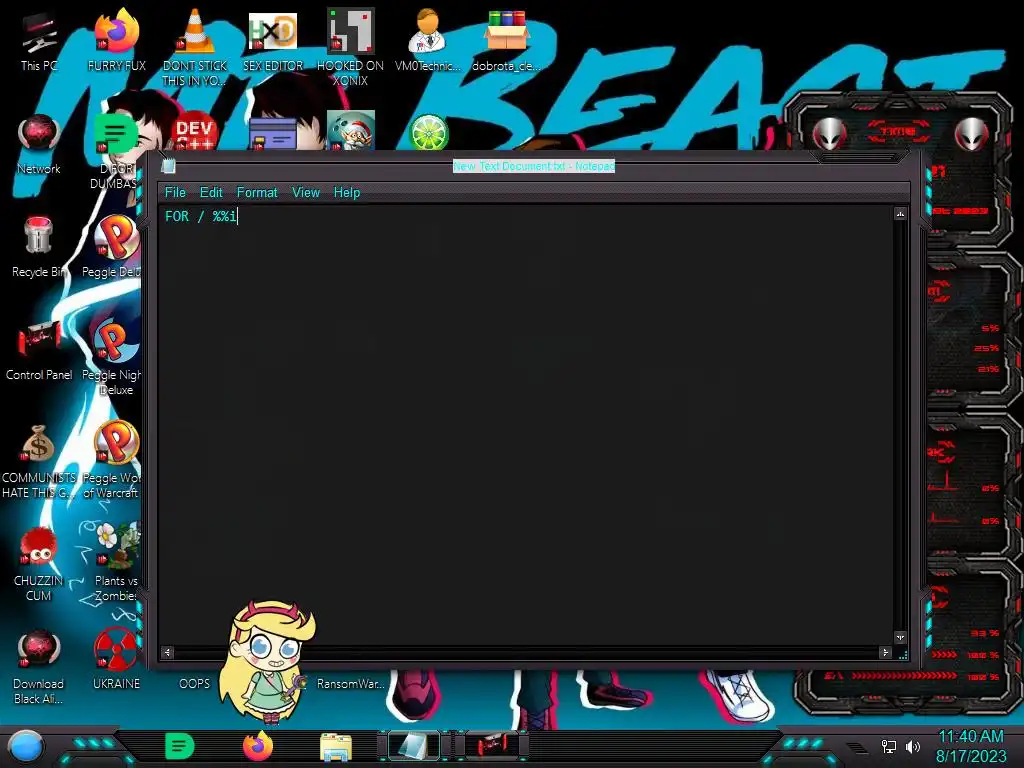Viewport: 1024px width, 768px height.
Task: Click the Notepad title bar icon
Action: coord(168,166)
